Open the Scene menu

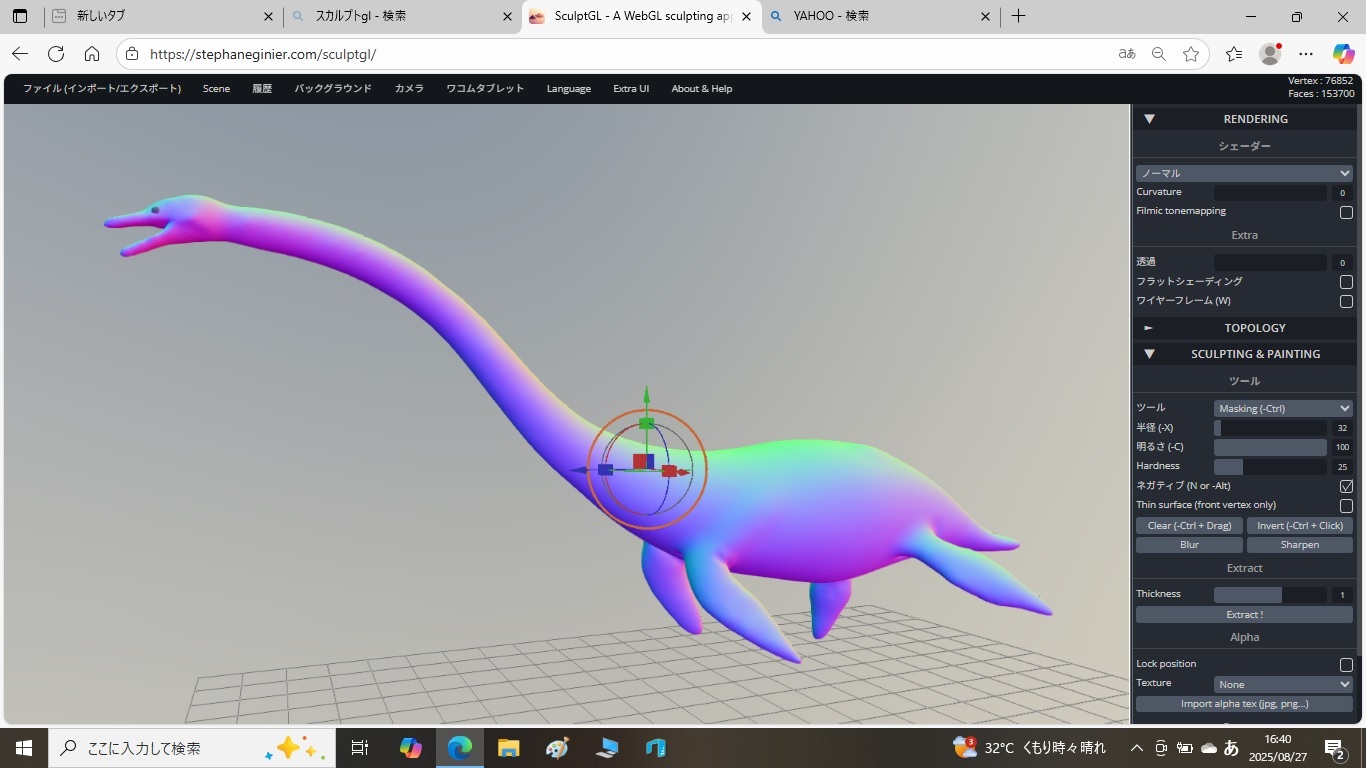pyautogui.click(x=216, y=89)
